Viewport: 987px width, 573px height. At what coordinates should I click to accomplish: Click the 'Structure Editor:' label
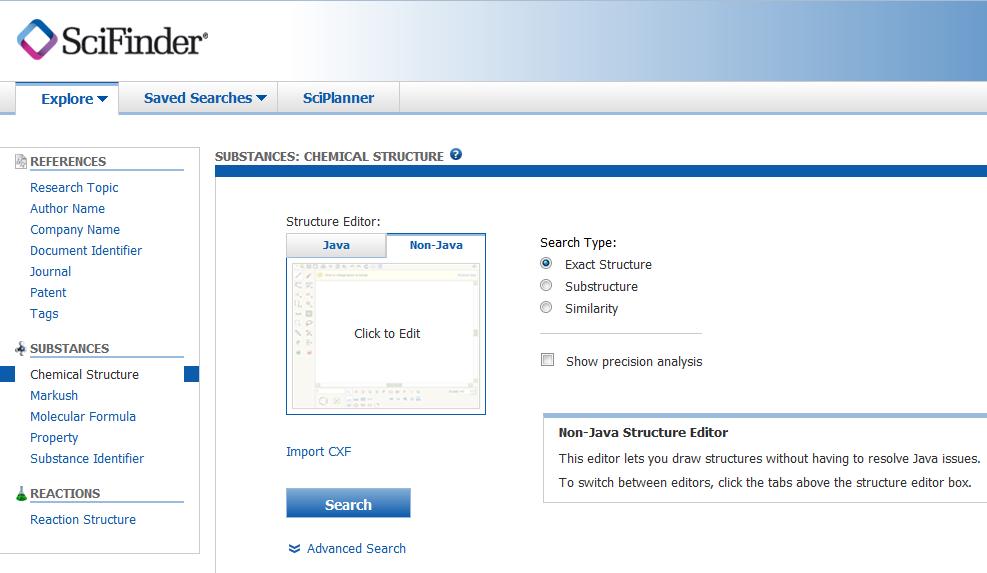tap(333, 222)
